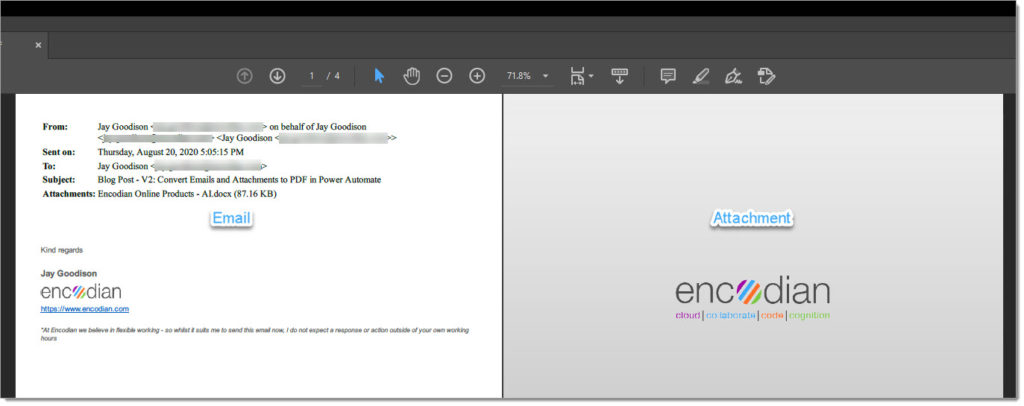Open the stamp and edit tool icon
Viewport: 1024px width, 406px height.
766,76
